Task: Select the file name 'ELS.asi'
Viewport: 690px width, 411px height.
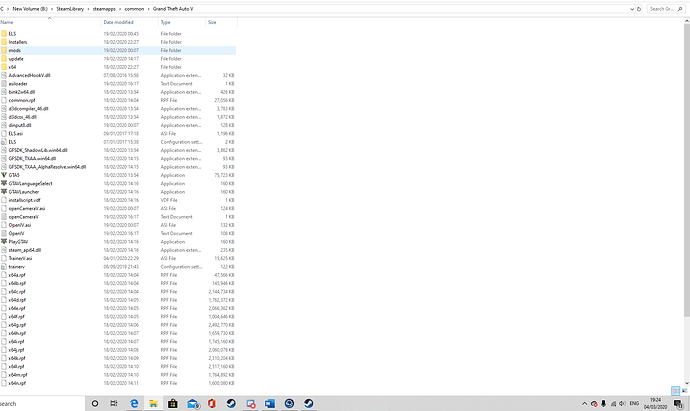Action: [x=16, y=134]
